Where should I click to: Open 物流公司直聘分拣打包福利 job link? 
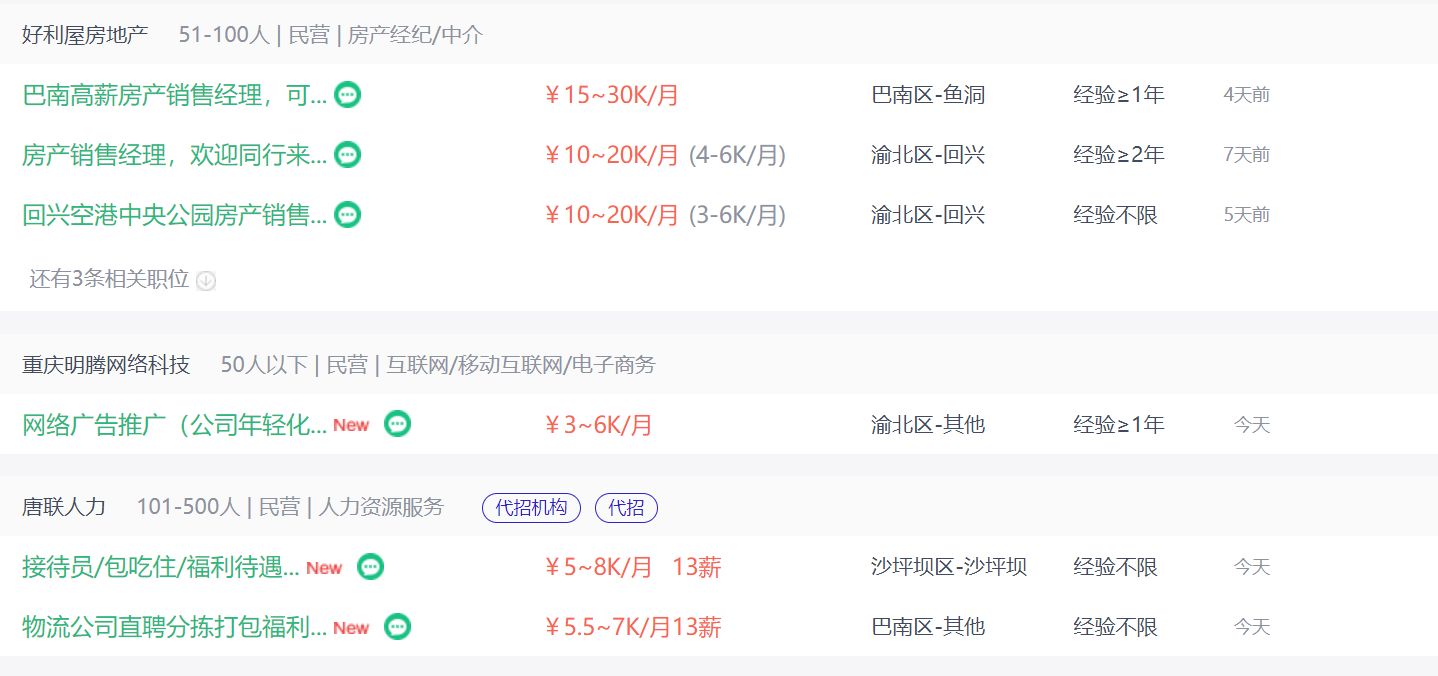[175, 627]
